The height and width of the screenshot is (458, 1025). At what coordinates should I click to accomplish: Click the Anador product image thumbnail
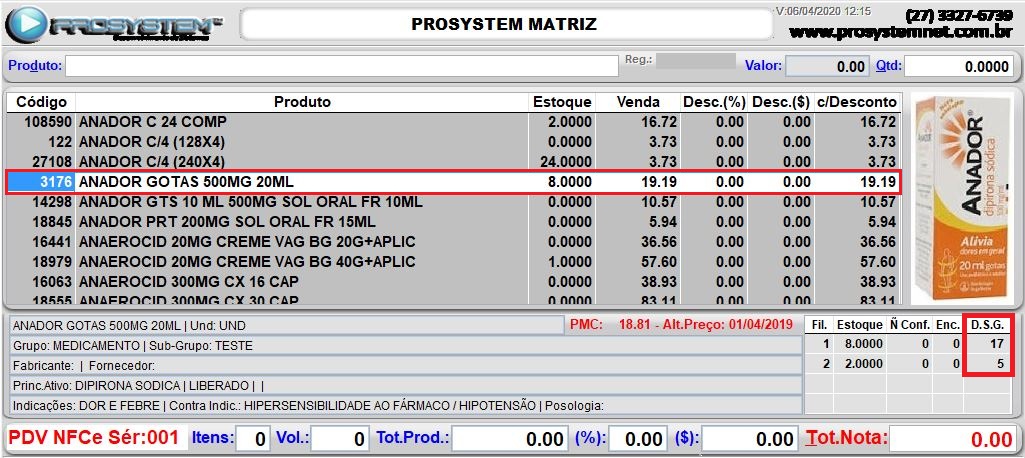coord(961,199)
